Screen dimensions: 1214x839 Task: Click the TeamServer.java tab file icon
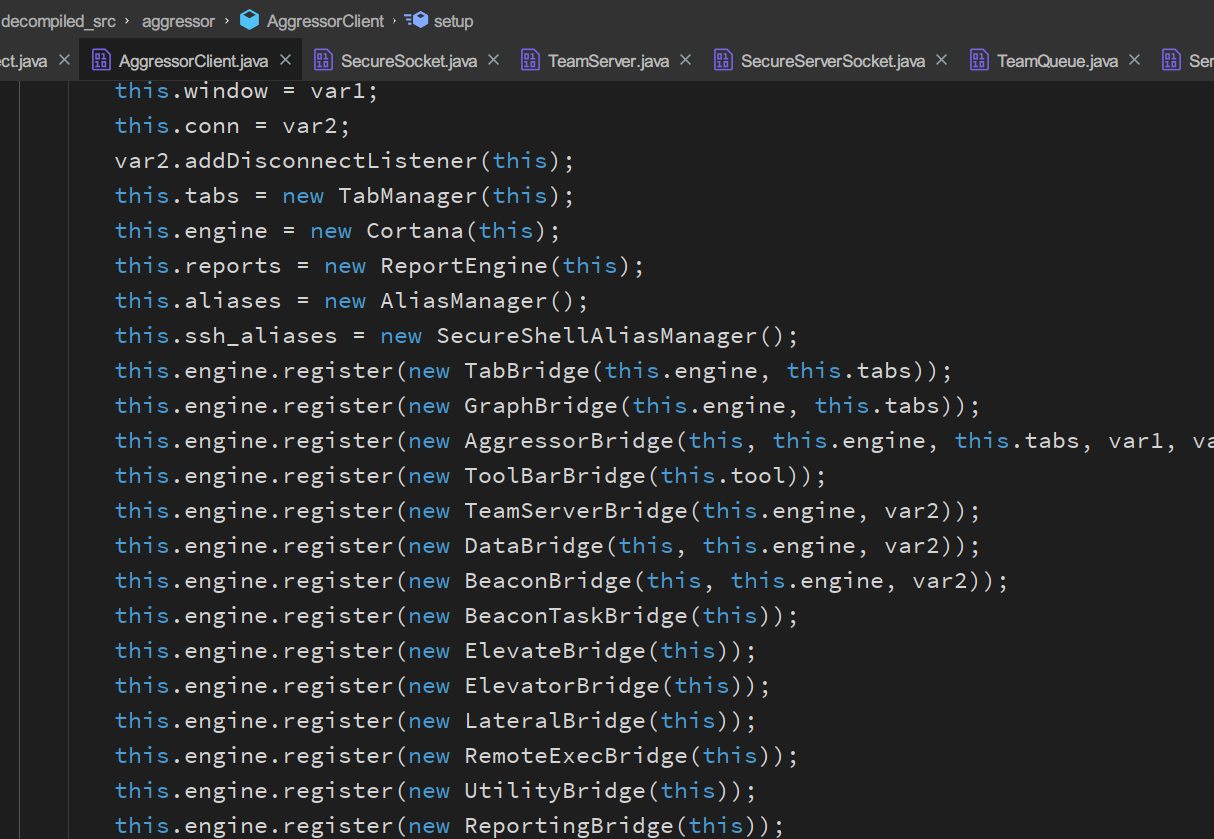pos(530,60)
